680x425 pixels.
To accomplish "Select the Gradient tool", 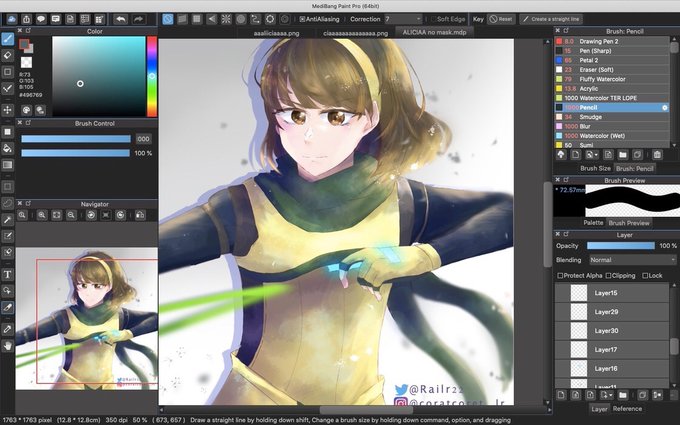I will click(x=7, y=164).
